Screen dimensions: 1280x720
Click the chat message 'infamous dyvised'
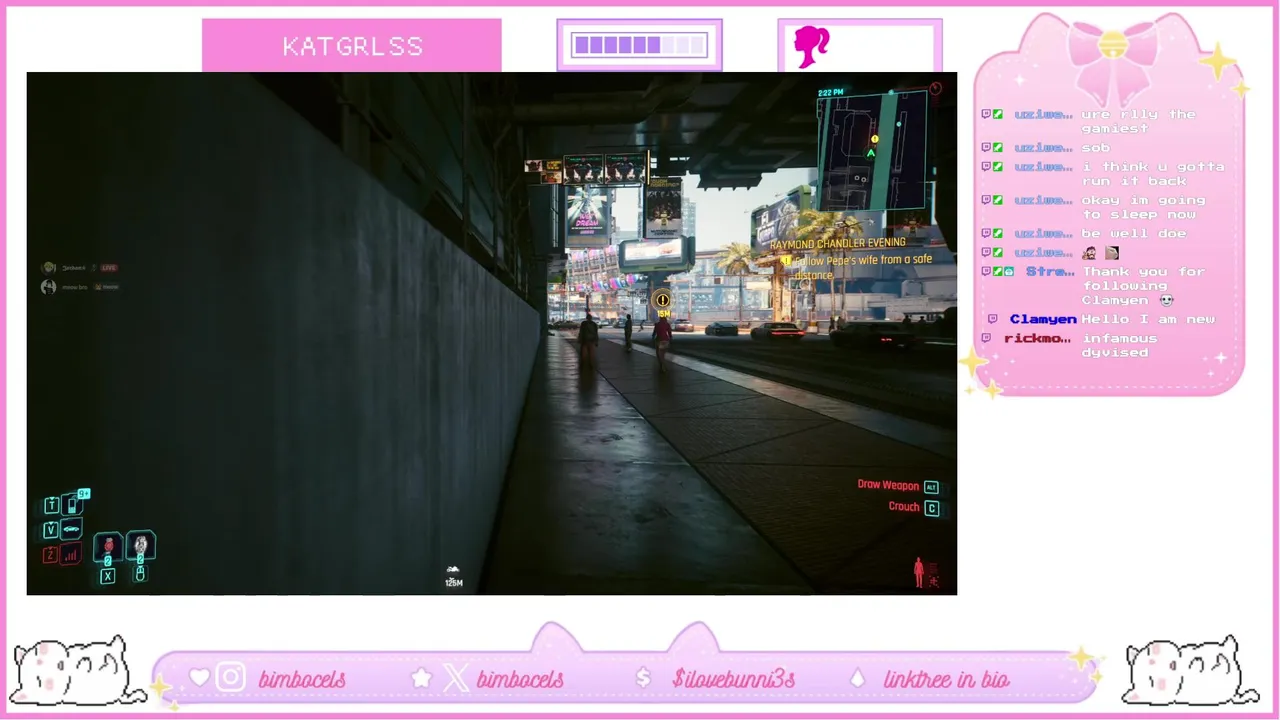[x=1119, y=345]
